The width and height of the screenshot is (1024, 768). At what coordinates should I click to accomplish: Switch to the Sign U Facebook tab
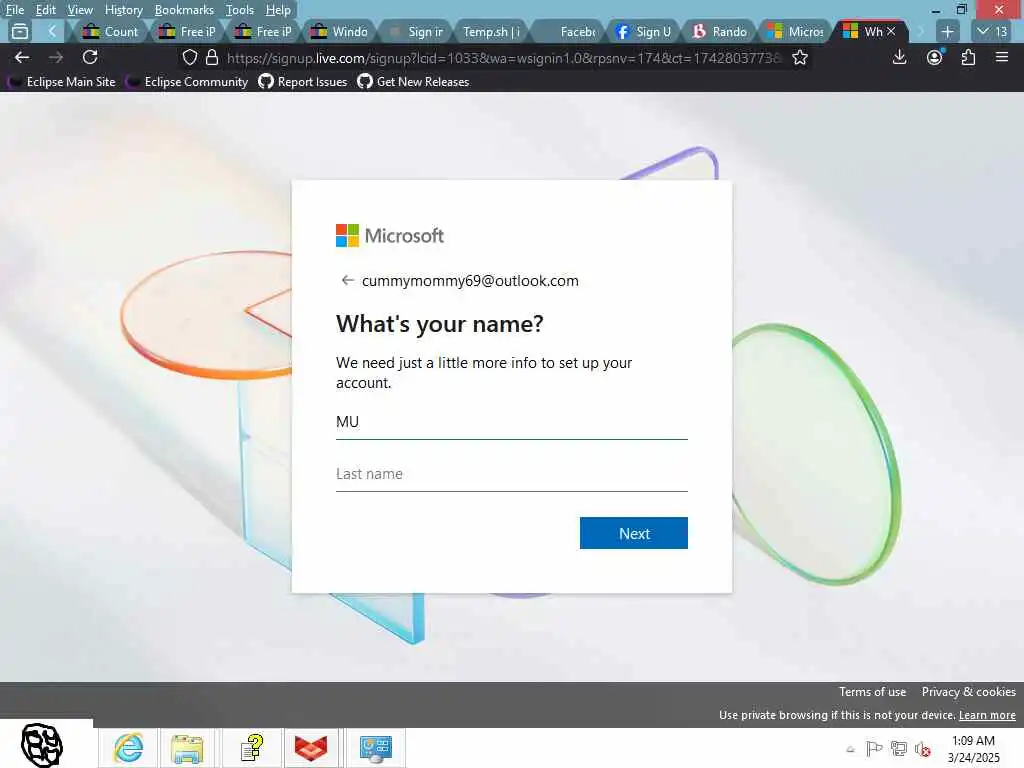644,31
